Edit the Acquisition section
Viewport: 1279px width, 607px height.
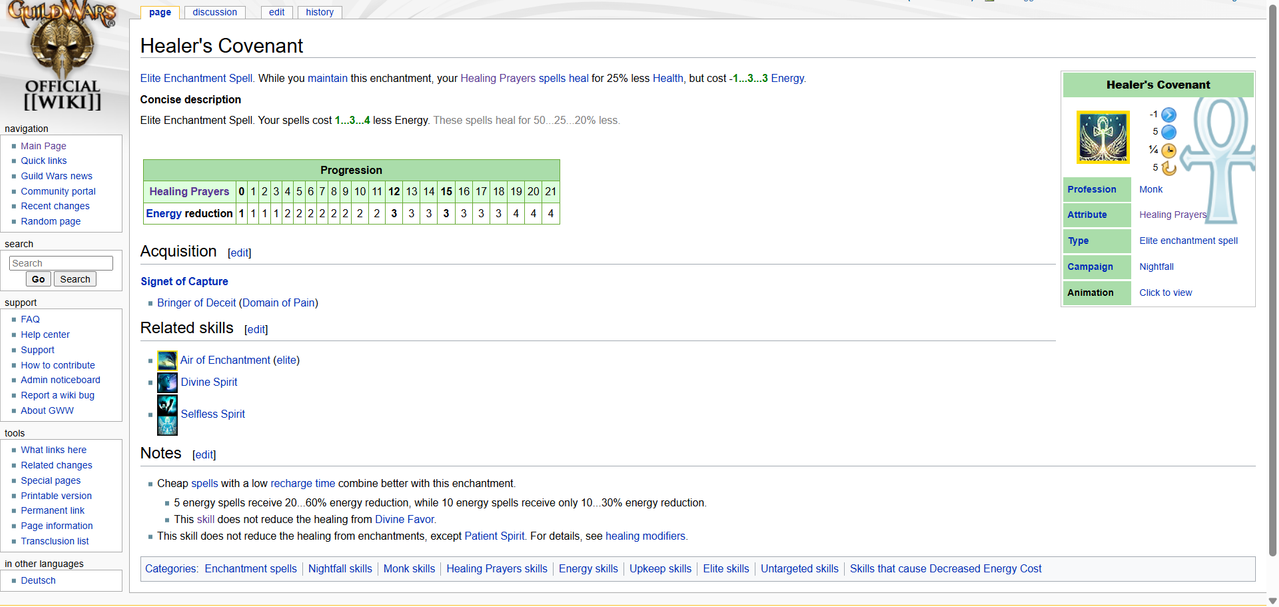click(x=239, y=253)
